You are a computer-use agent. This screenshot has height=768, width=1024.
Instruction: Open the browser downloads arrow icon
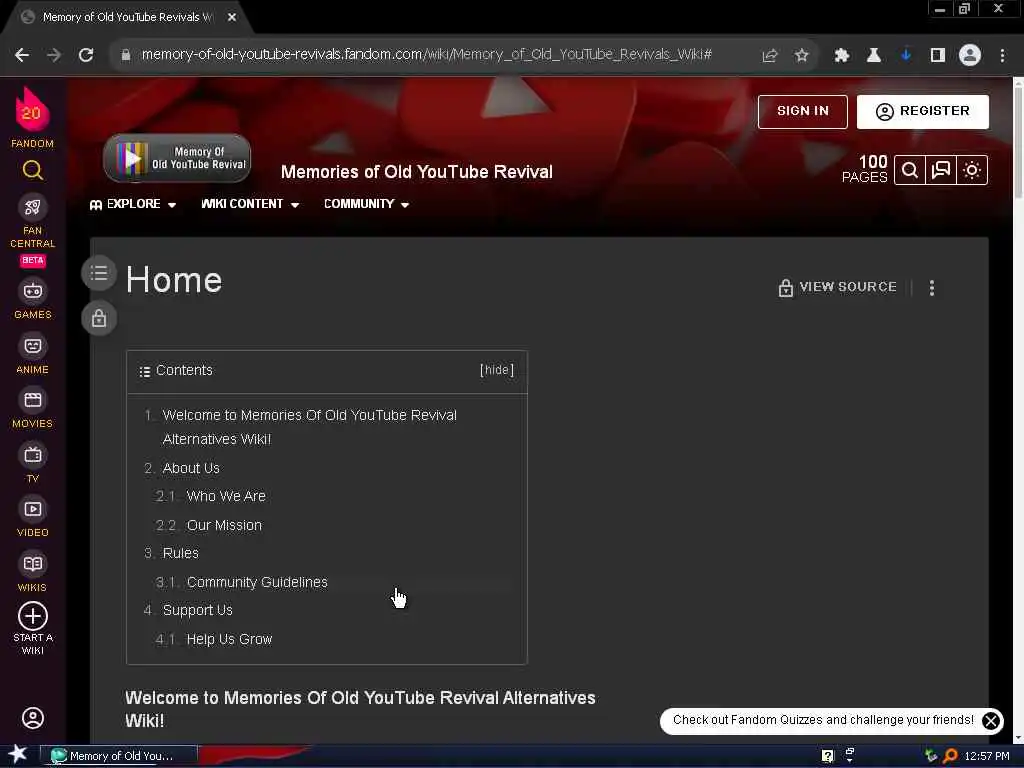click(x=906, y=55)
